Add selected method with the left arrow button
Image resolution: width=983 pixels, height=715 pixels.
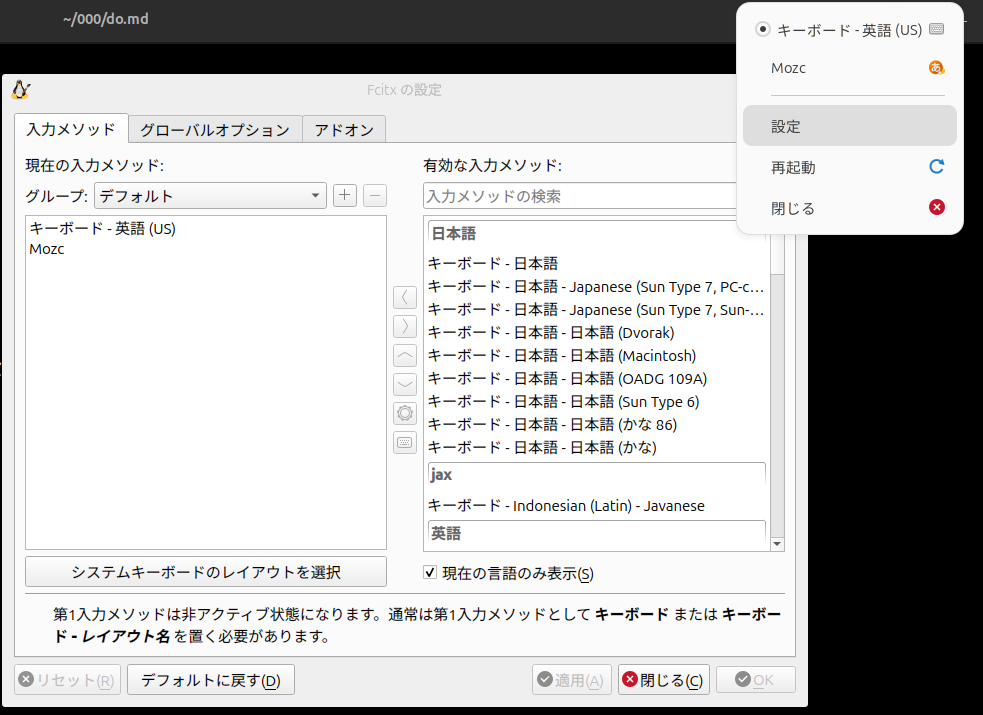point(405,297)
